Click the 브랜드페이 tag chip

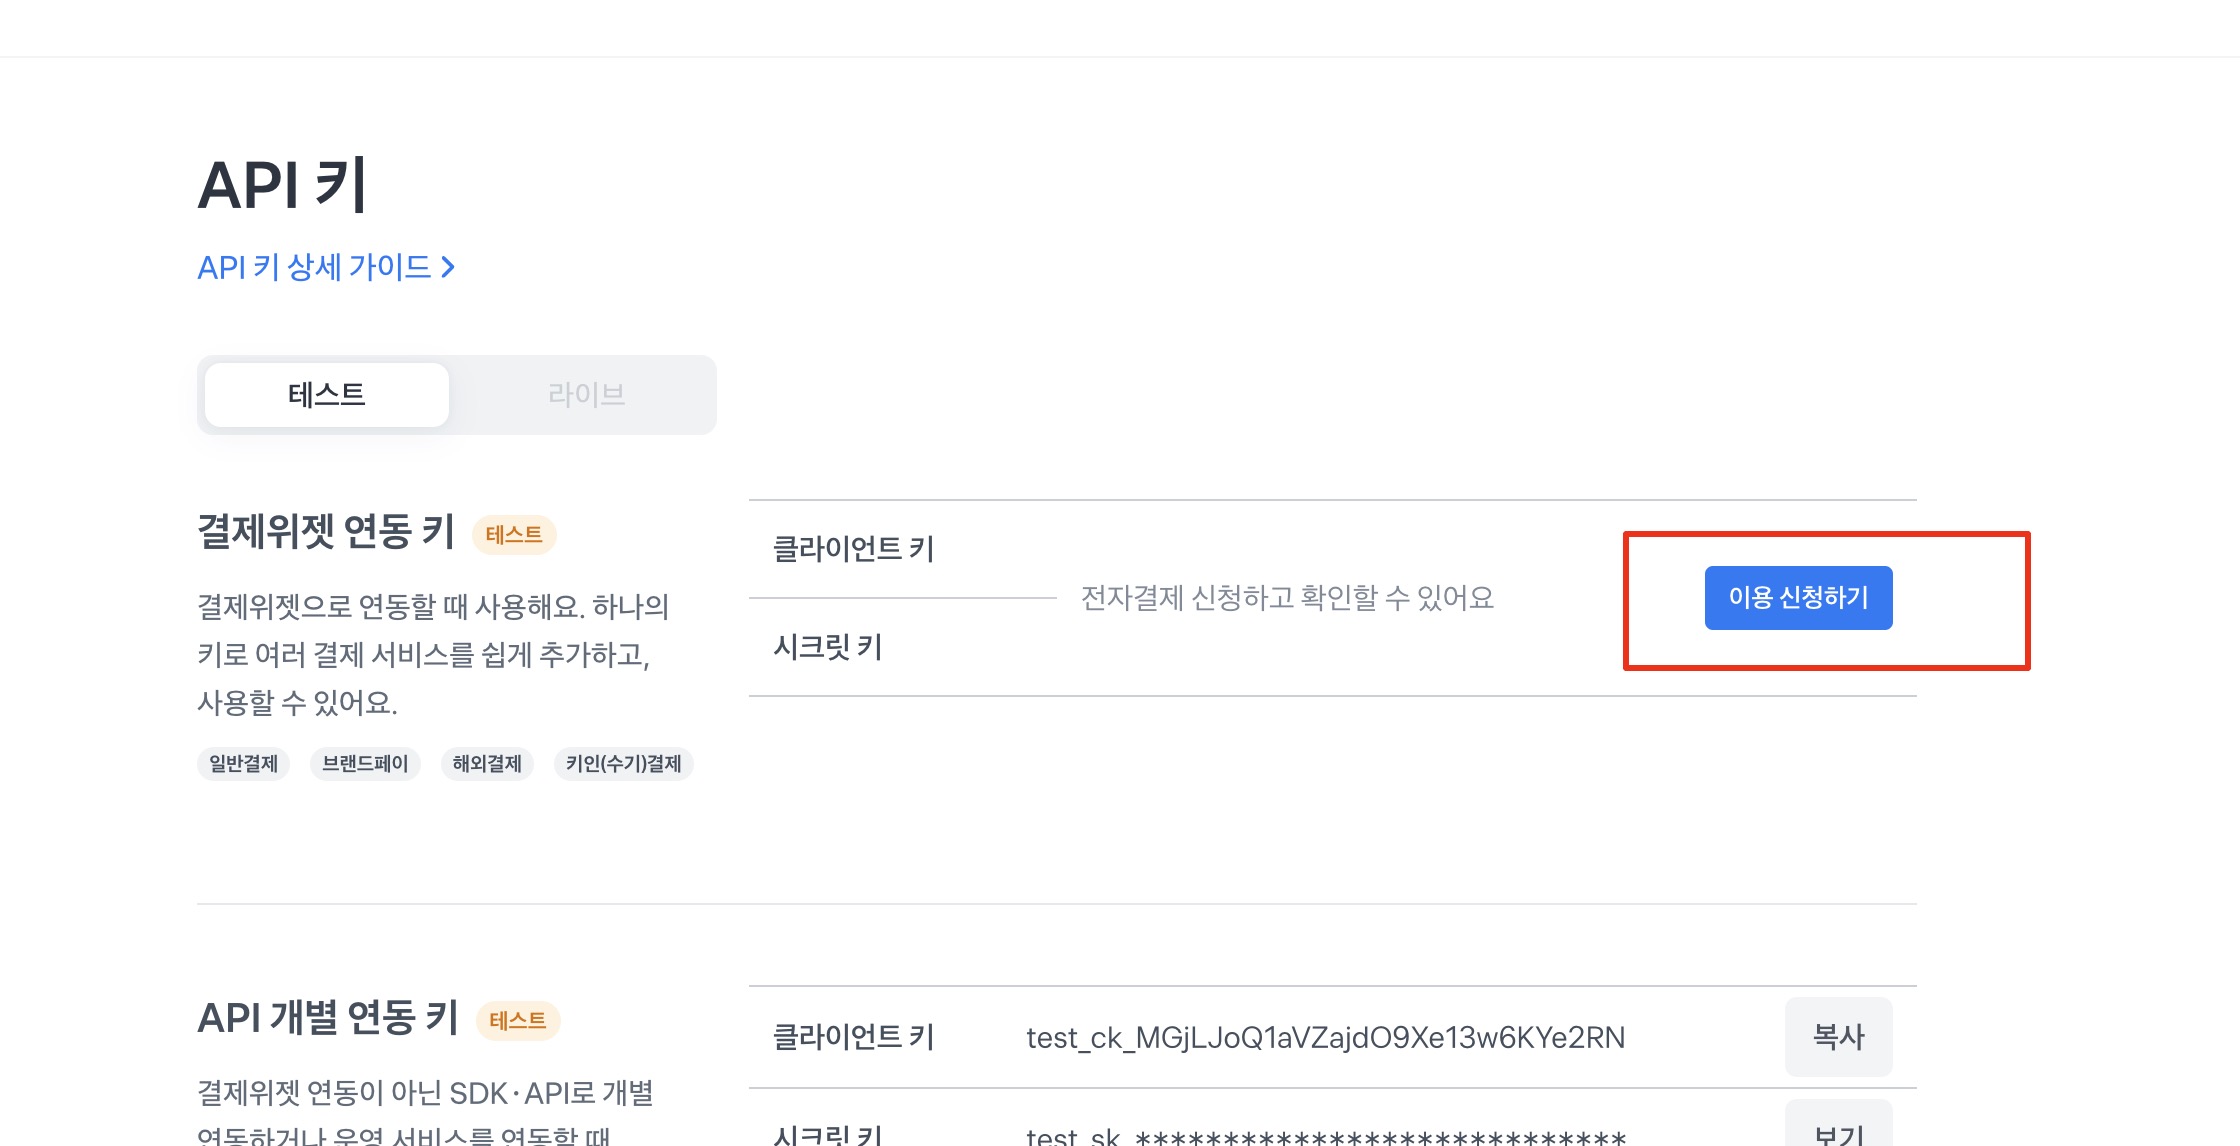click(x=365, y=764)
